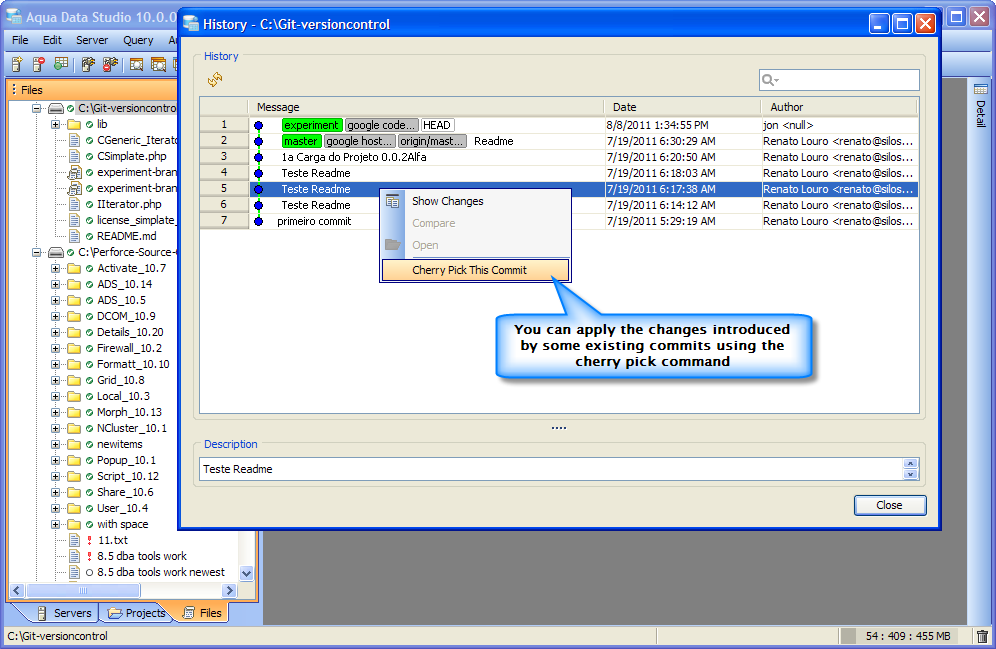The width and height of the screenshot is (996, 649).
Task: Open the File menu
Action: [x=20, y=40]
